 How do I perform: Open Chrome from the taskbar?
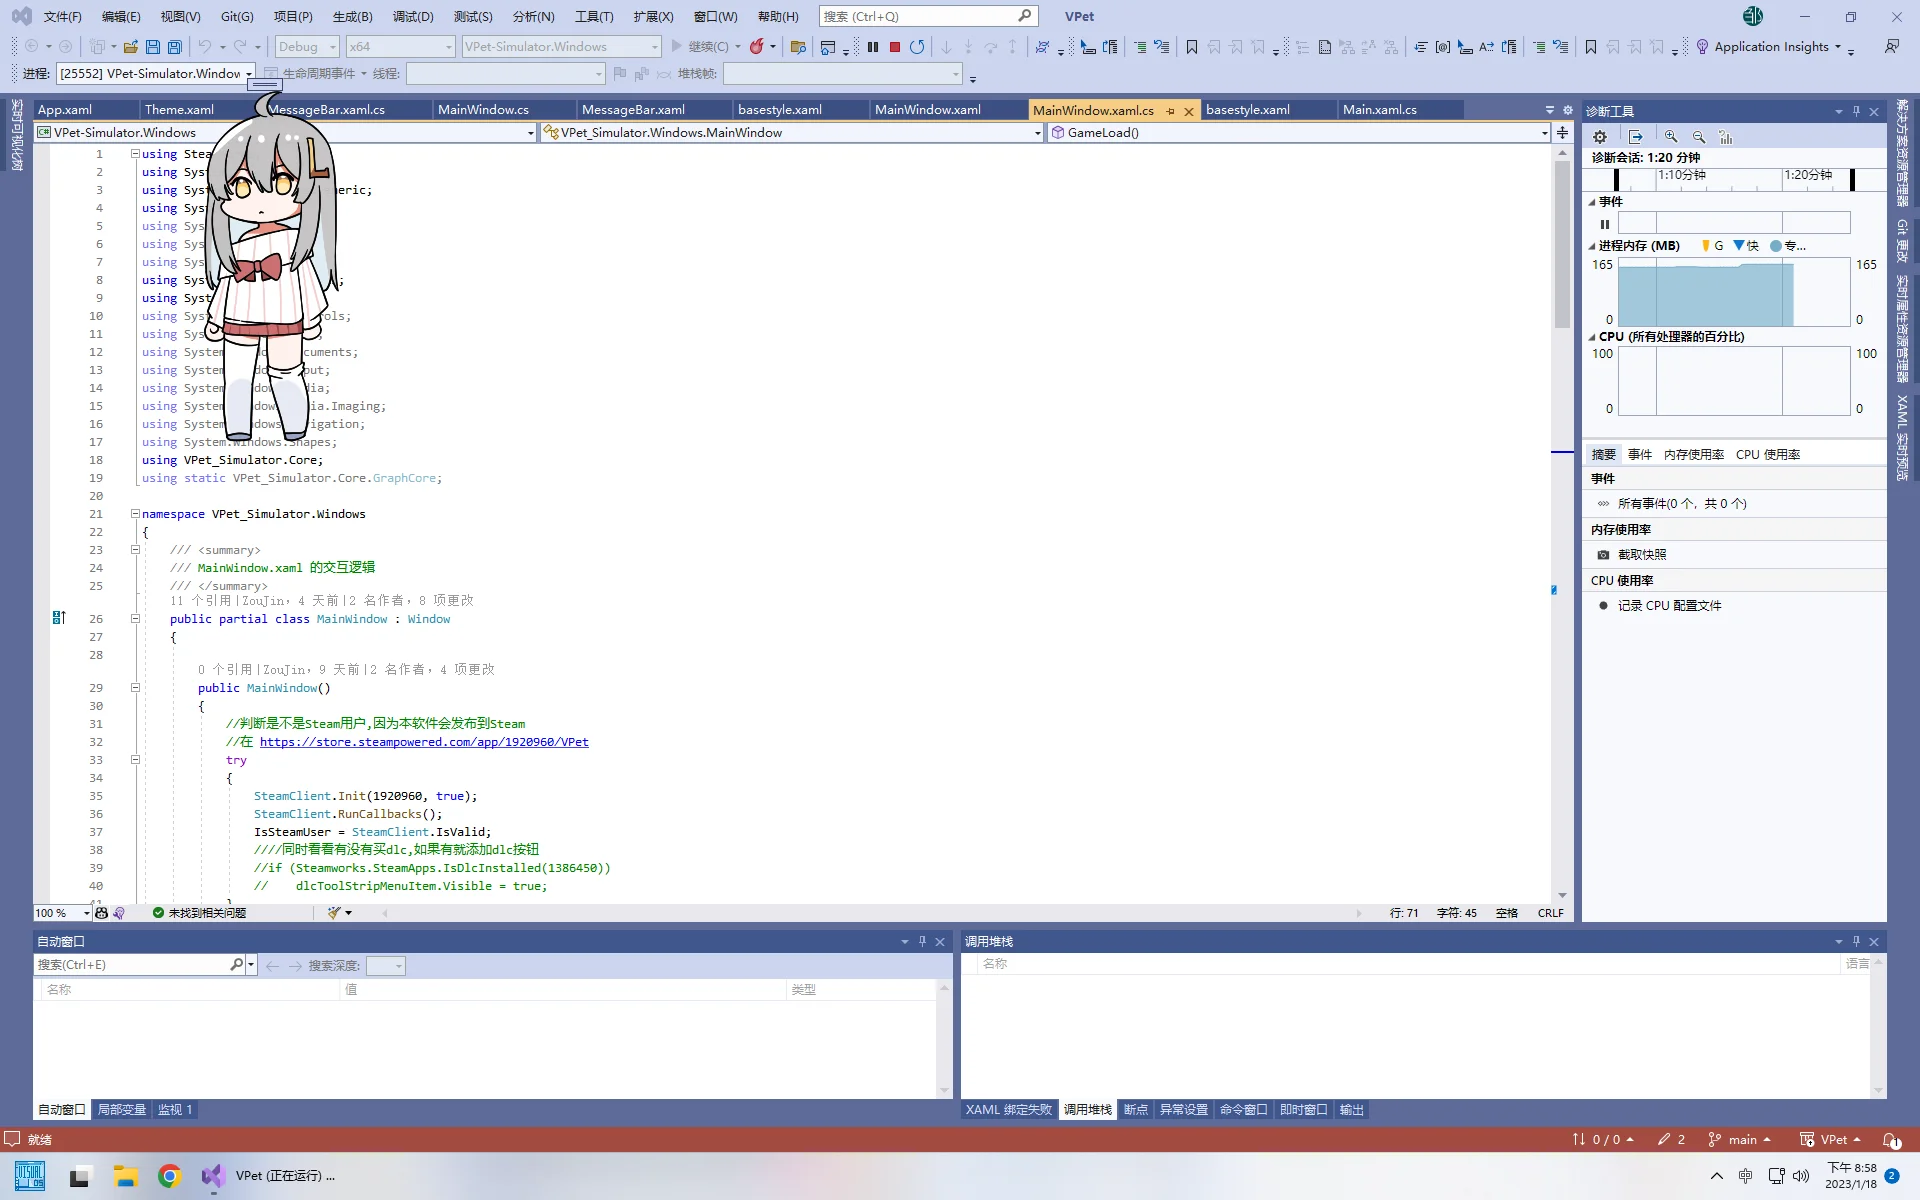(169, 1176)
